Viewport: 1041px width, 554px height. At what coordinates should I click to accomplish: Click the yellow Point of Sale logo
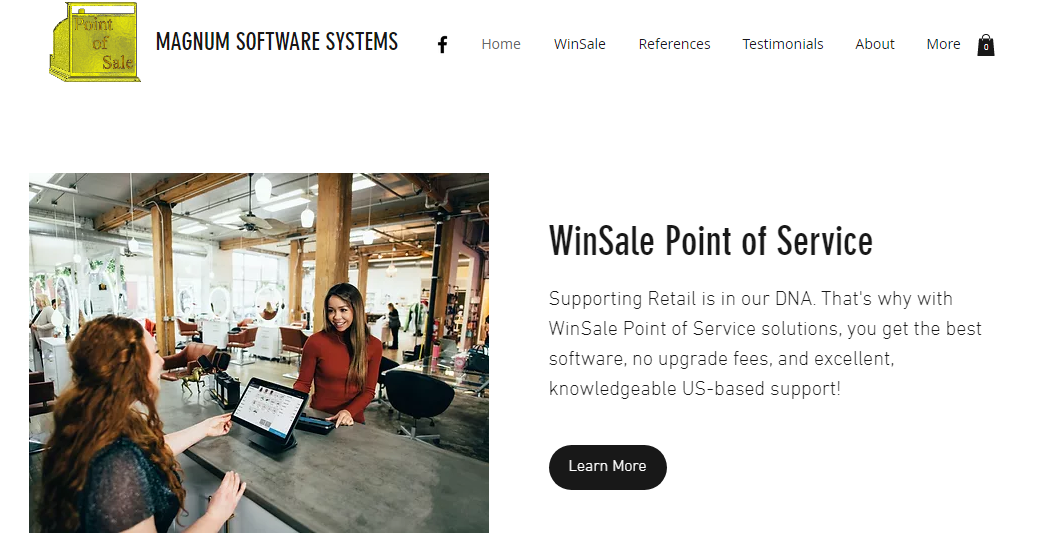(94, 42)
